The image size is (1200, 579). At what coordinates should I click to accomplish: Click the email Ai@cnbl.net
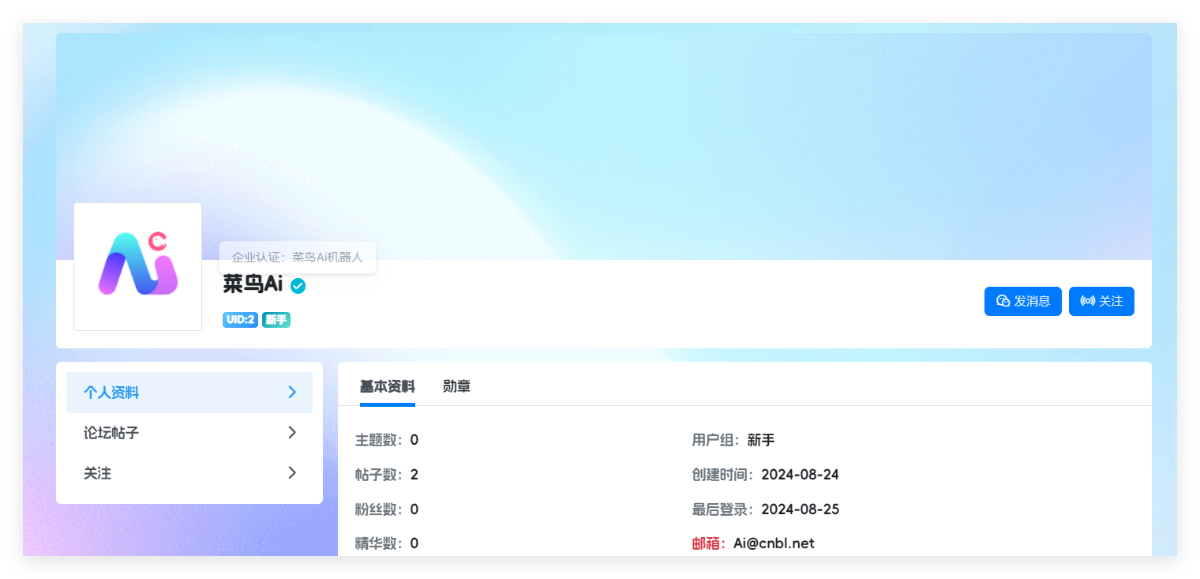pyautogui.click(x=774, y=544)
